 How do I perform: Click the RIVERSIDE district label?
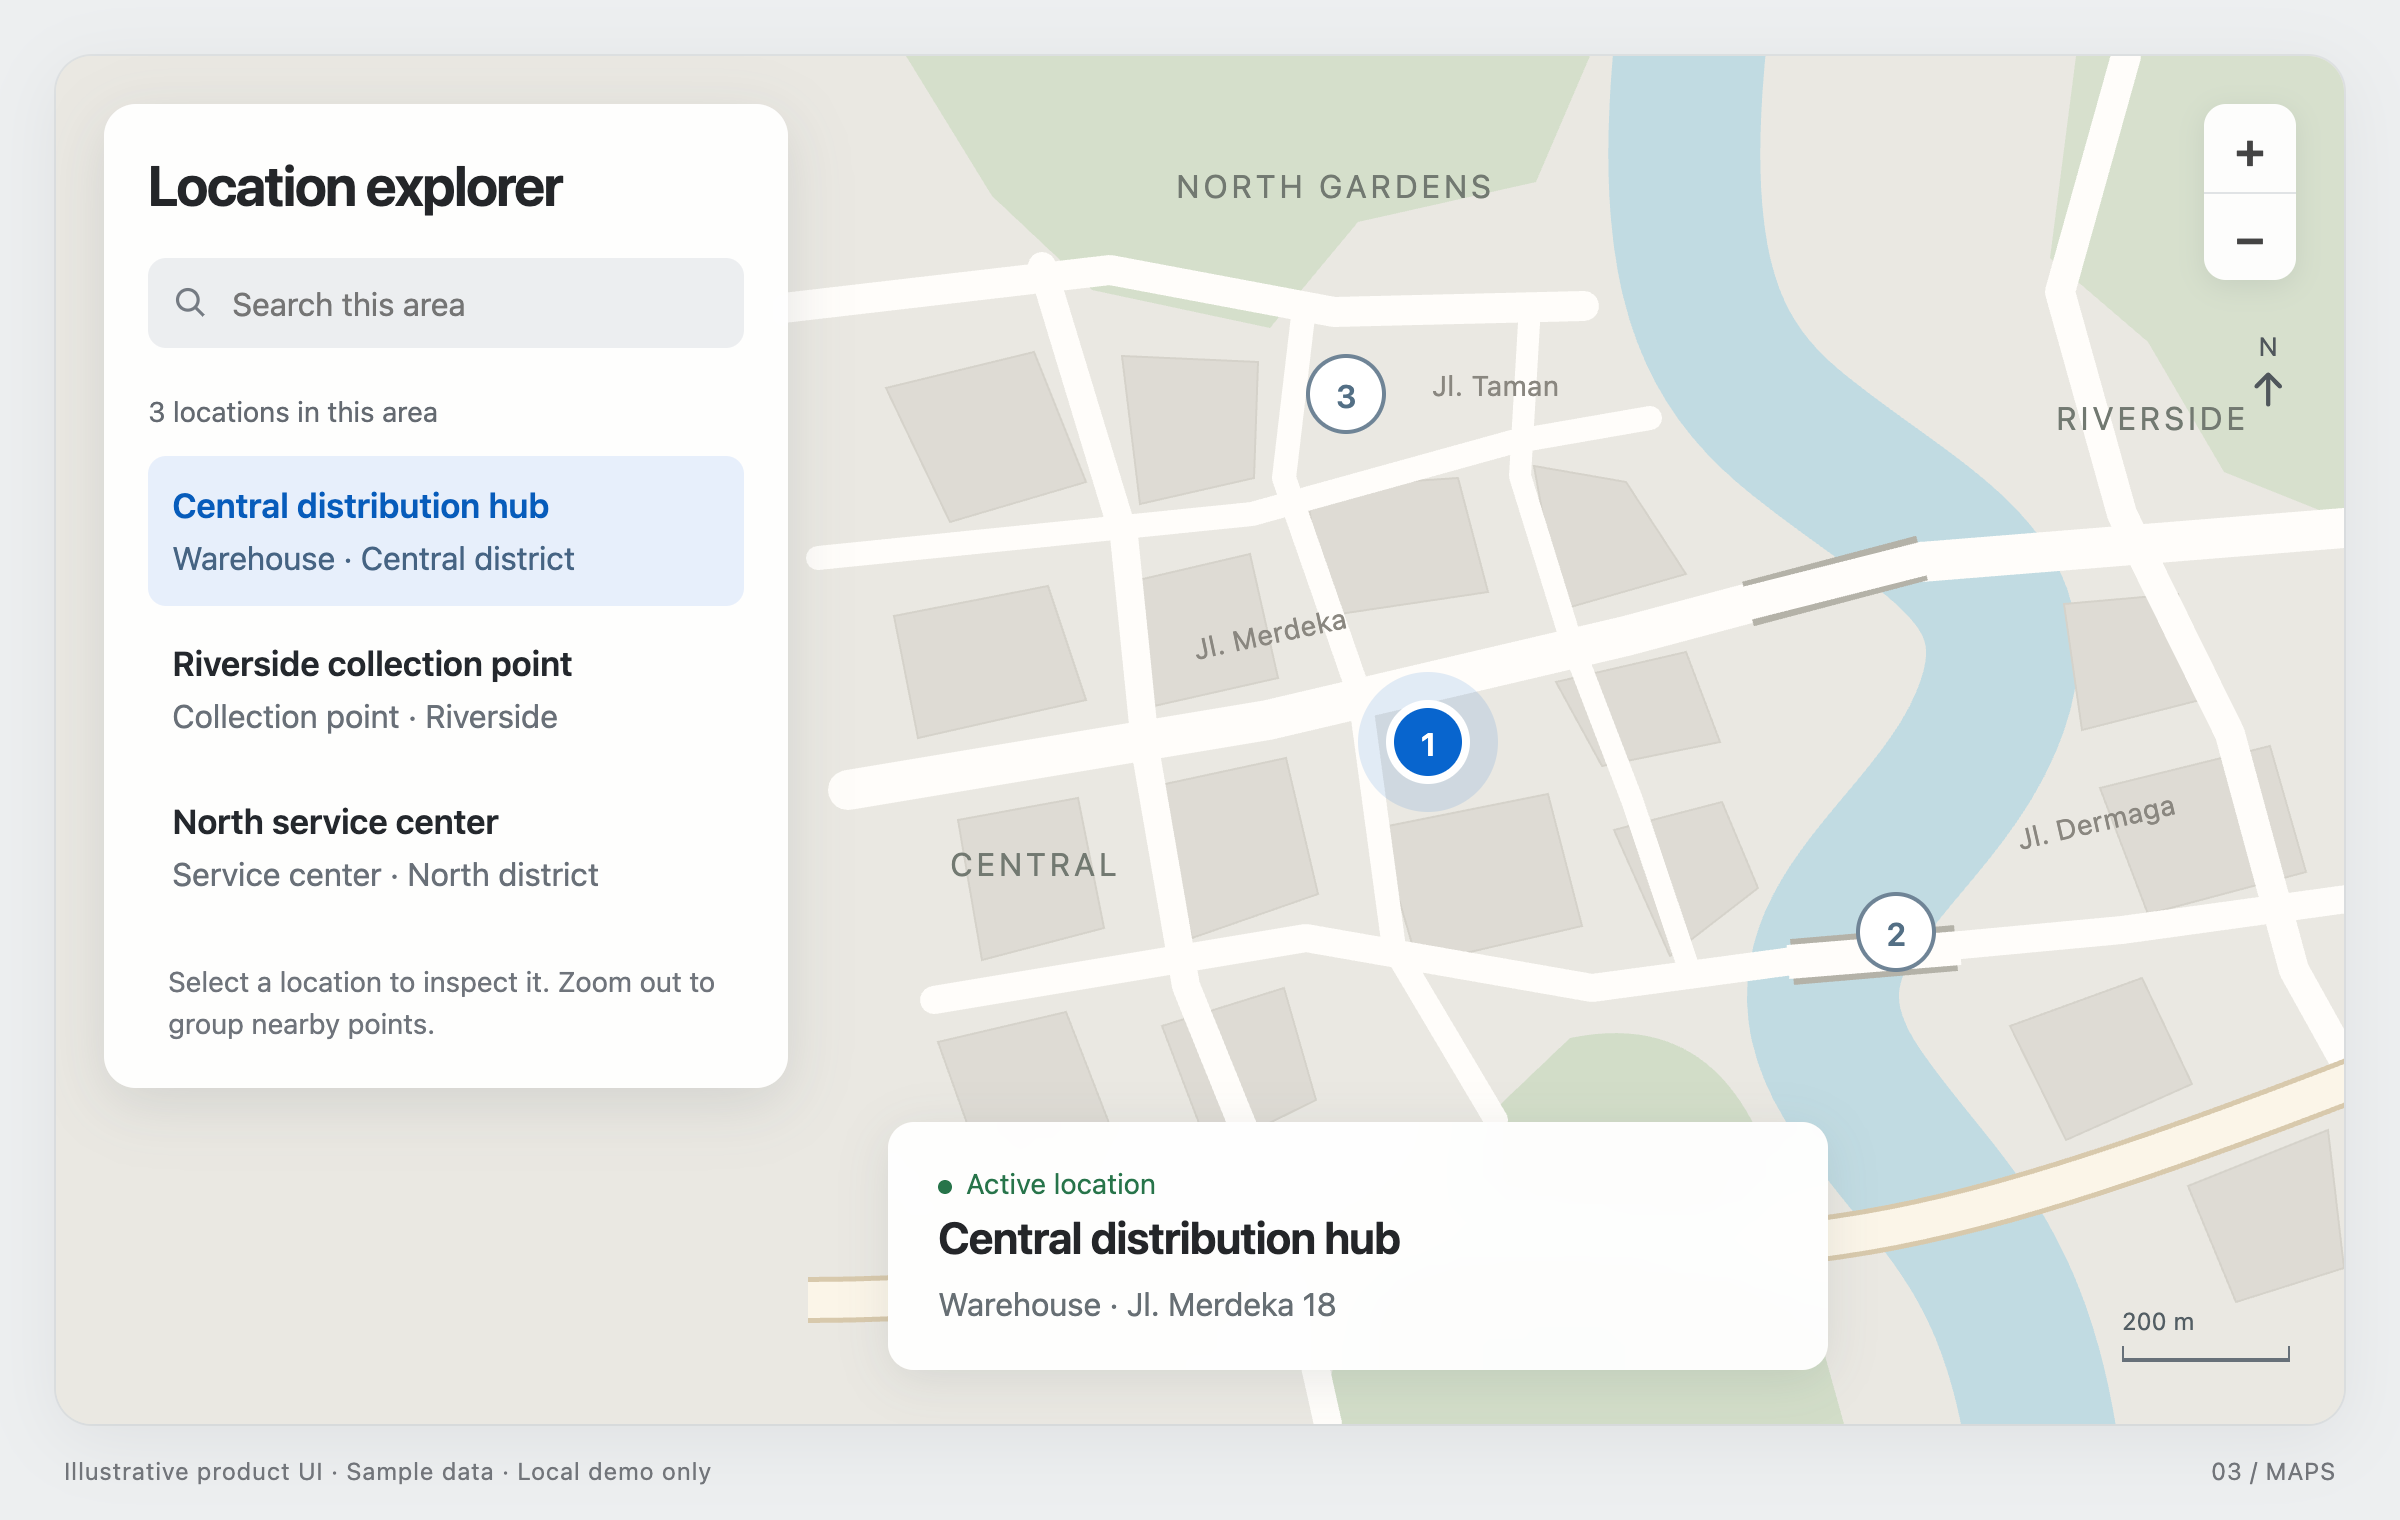click(2151, 419)
